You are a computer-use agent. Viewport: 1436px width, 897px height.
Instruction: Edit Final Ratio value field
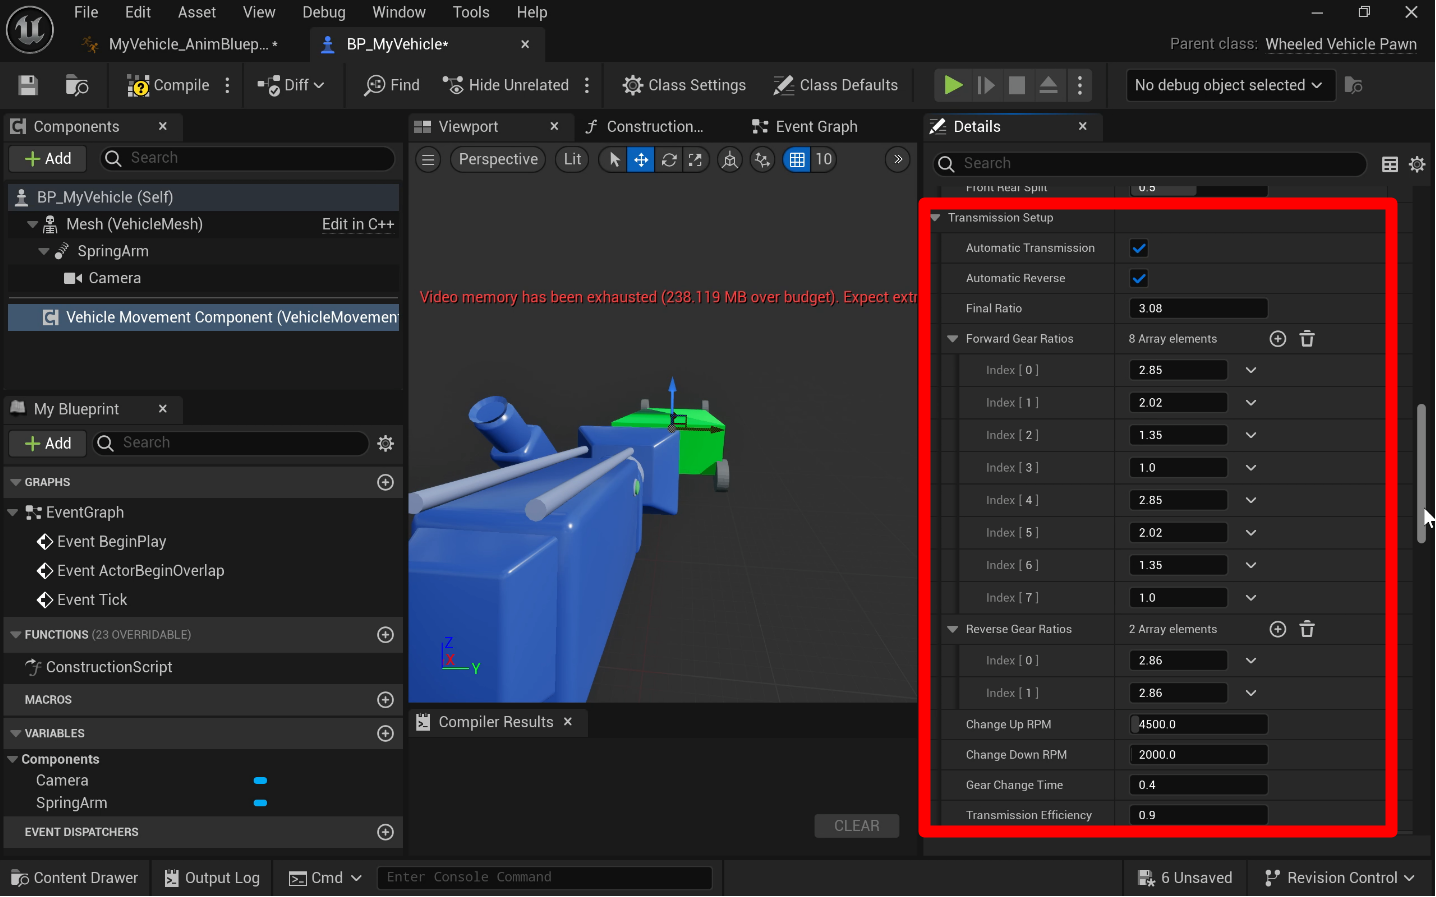click(1198, 308)
